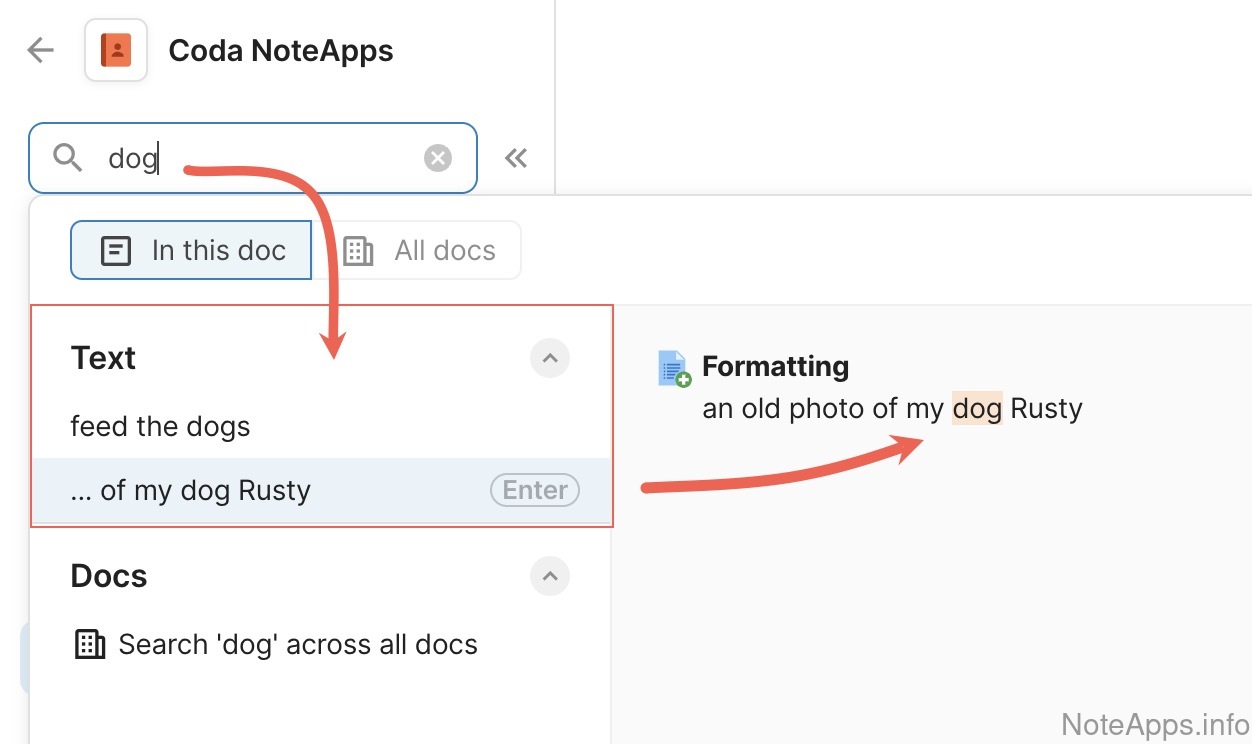Click the Formatting page icon in the preview
Image resolution: width=1252 pixels, height=744 pixels.
[674, 368]
